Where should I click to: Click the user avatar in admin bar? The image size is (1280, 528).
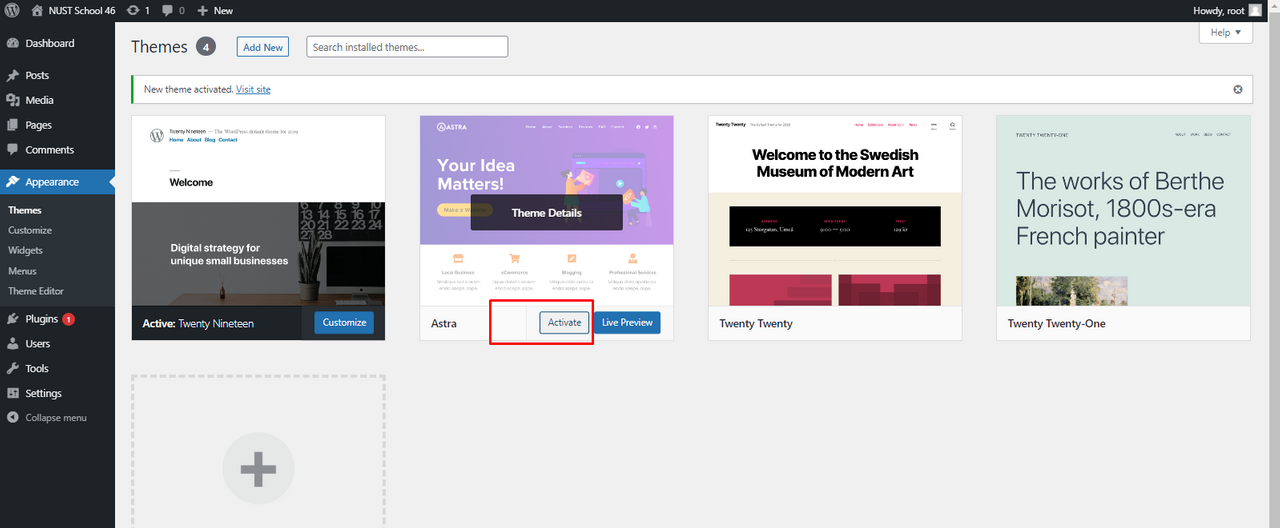[x=1255, y=10]
